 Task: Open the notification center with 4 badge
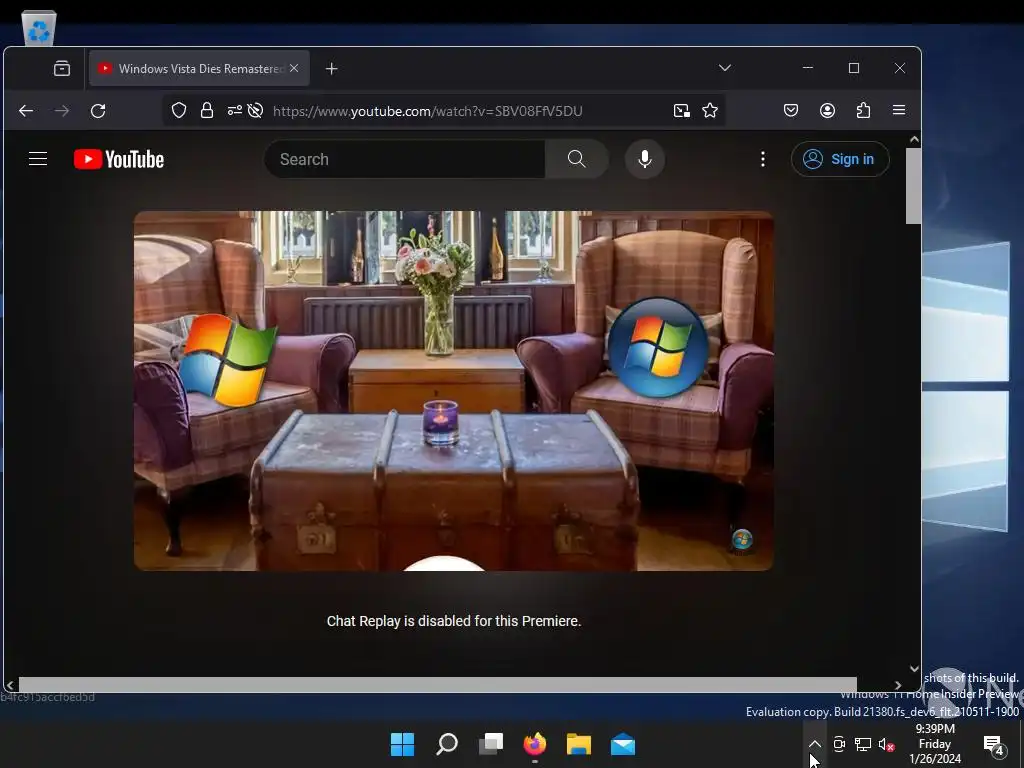pos(993,744)
